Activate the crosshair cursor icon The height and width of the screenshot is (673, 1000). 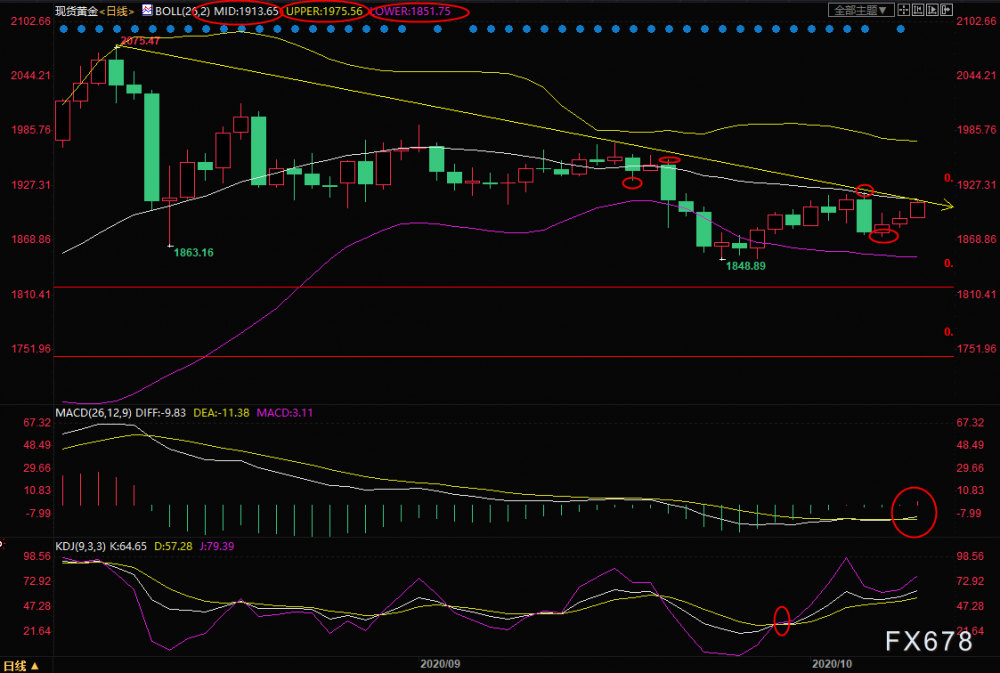[904, 10]
